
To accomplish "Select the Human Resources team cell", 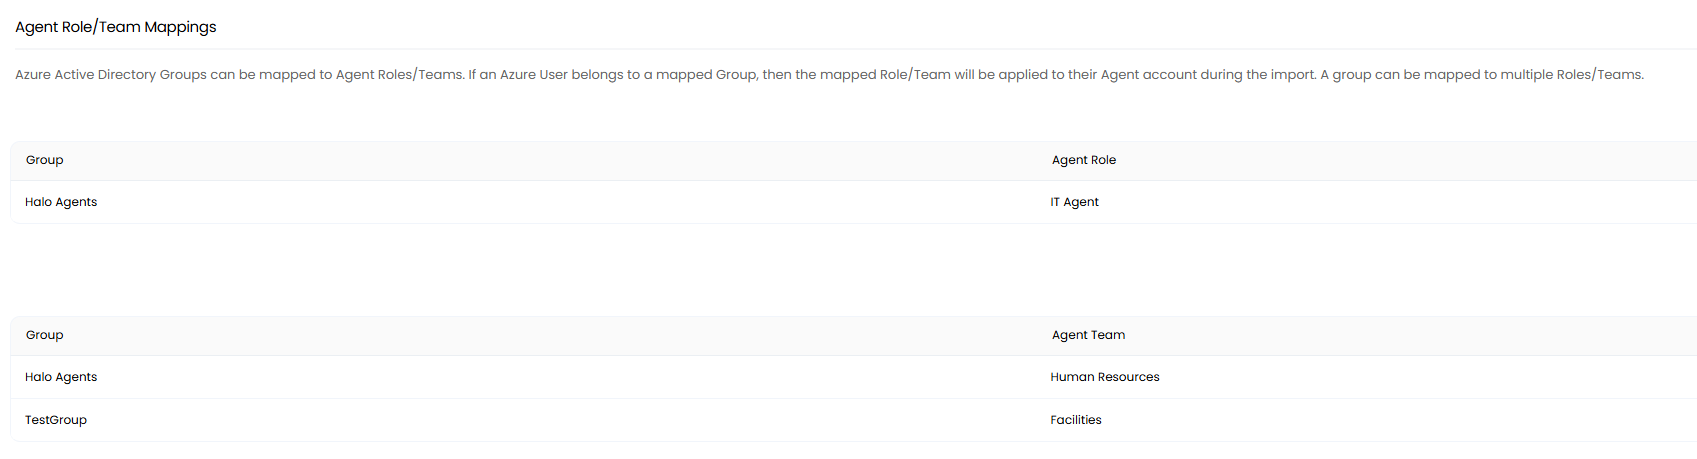I will [x=1105, y=377].
